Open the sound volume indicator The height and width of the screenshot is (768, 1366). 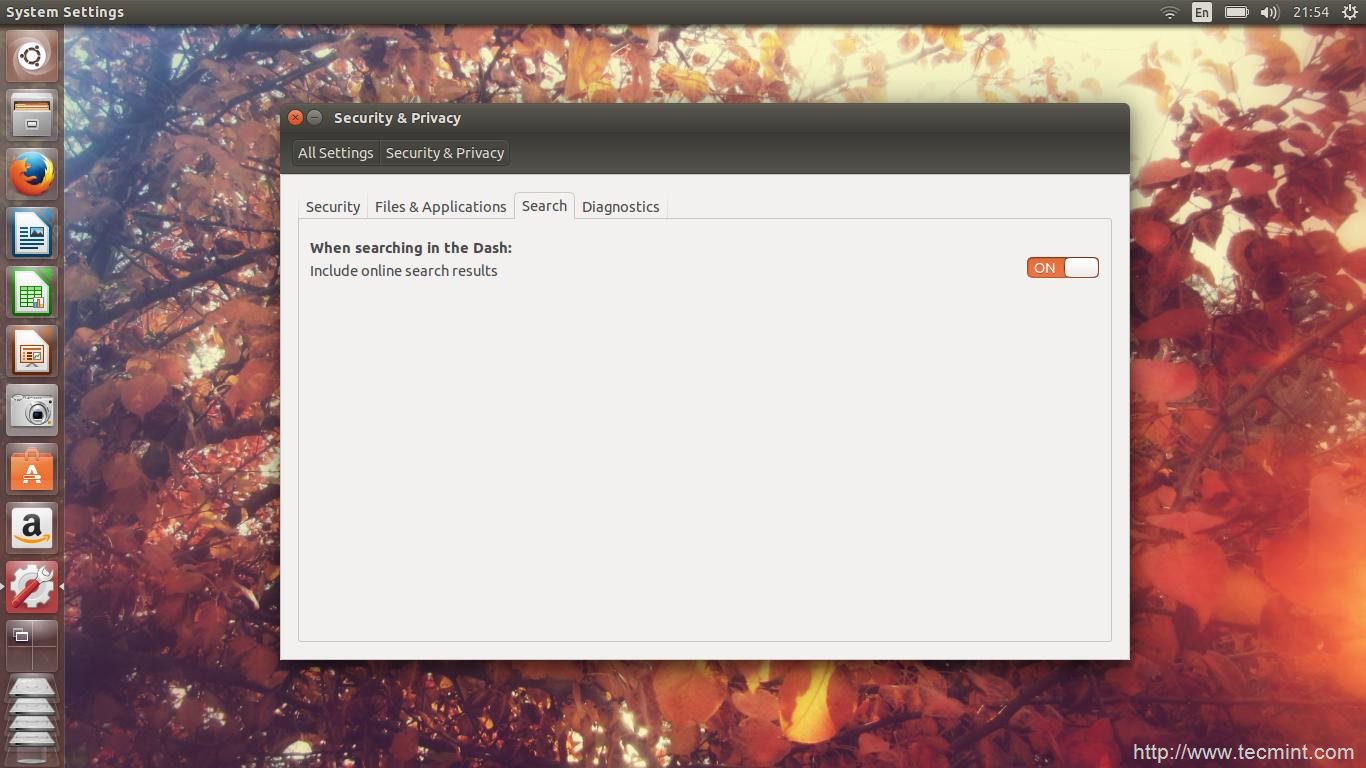point(1270,12)
